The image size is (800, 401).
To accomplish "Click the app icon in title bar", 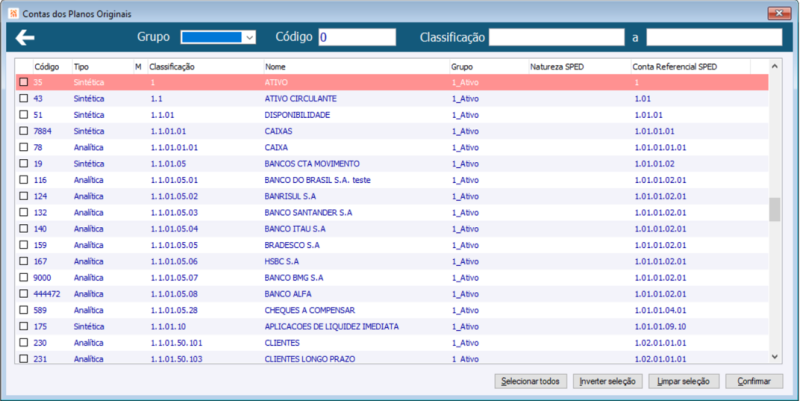I will 14,14.
